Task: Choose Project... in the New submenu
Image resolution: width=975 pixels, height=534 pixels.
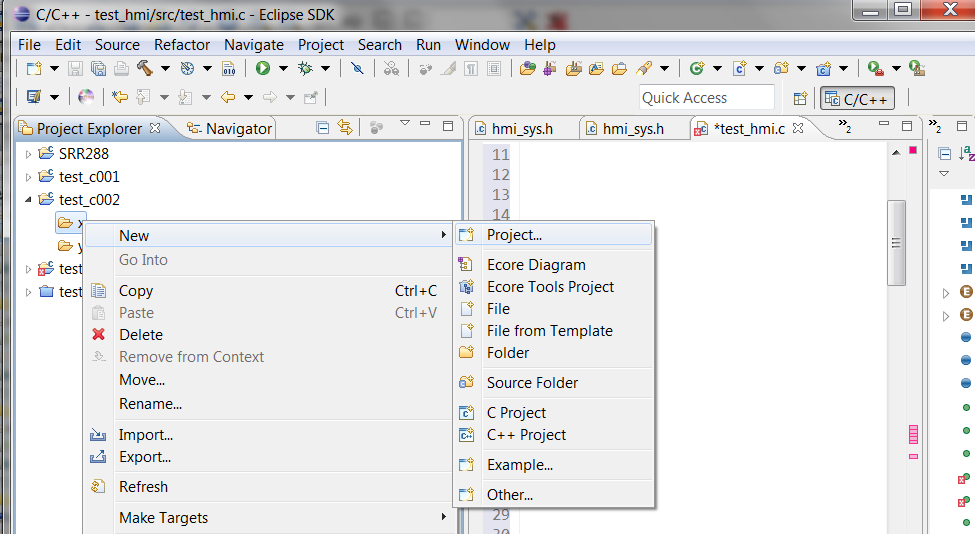Action: click(553, 235)
